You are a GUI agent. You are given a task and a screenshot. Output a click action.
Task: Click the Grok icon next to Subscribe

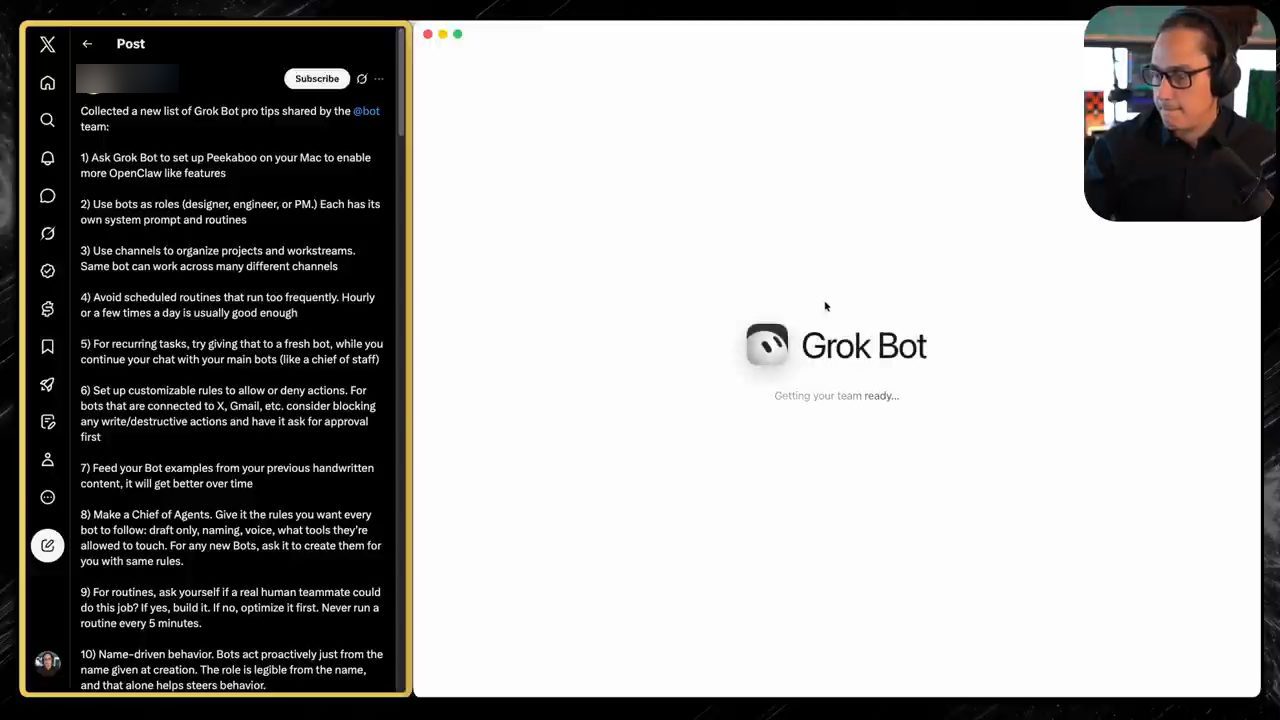[x=362, y=79]
